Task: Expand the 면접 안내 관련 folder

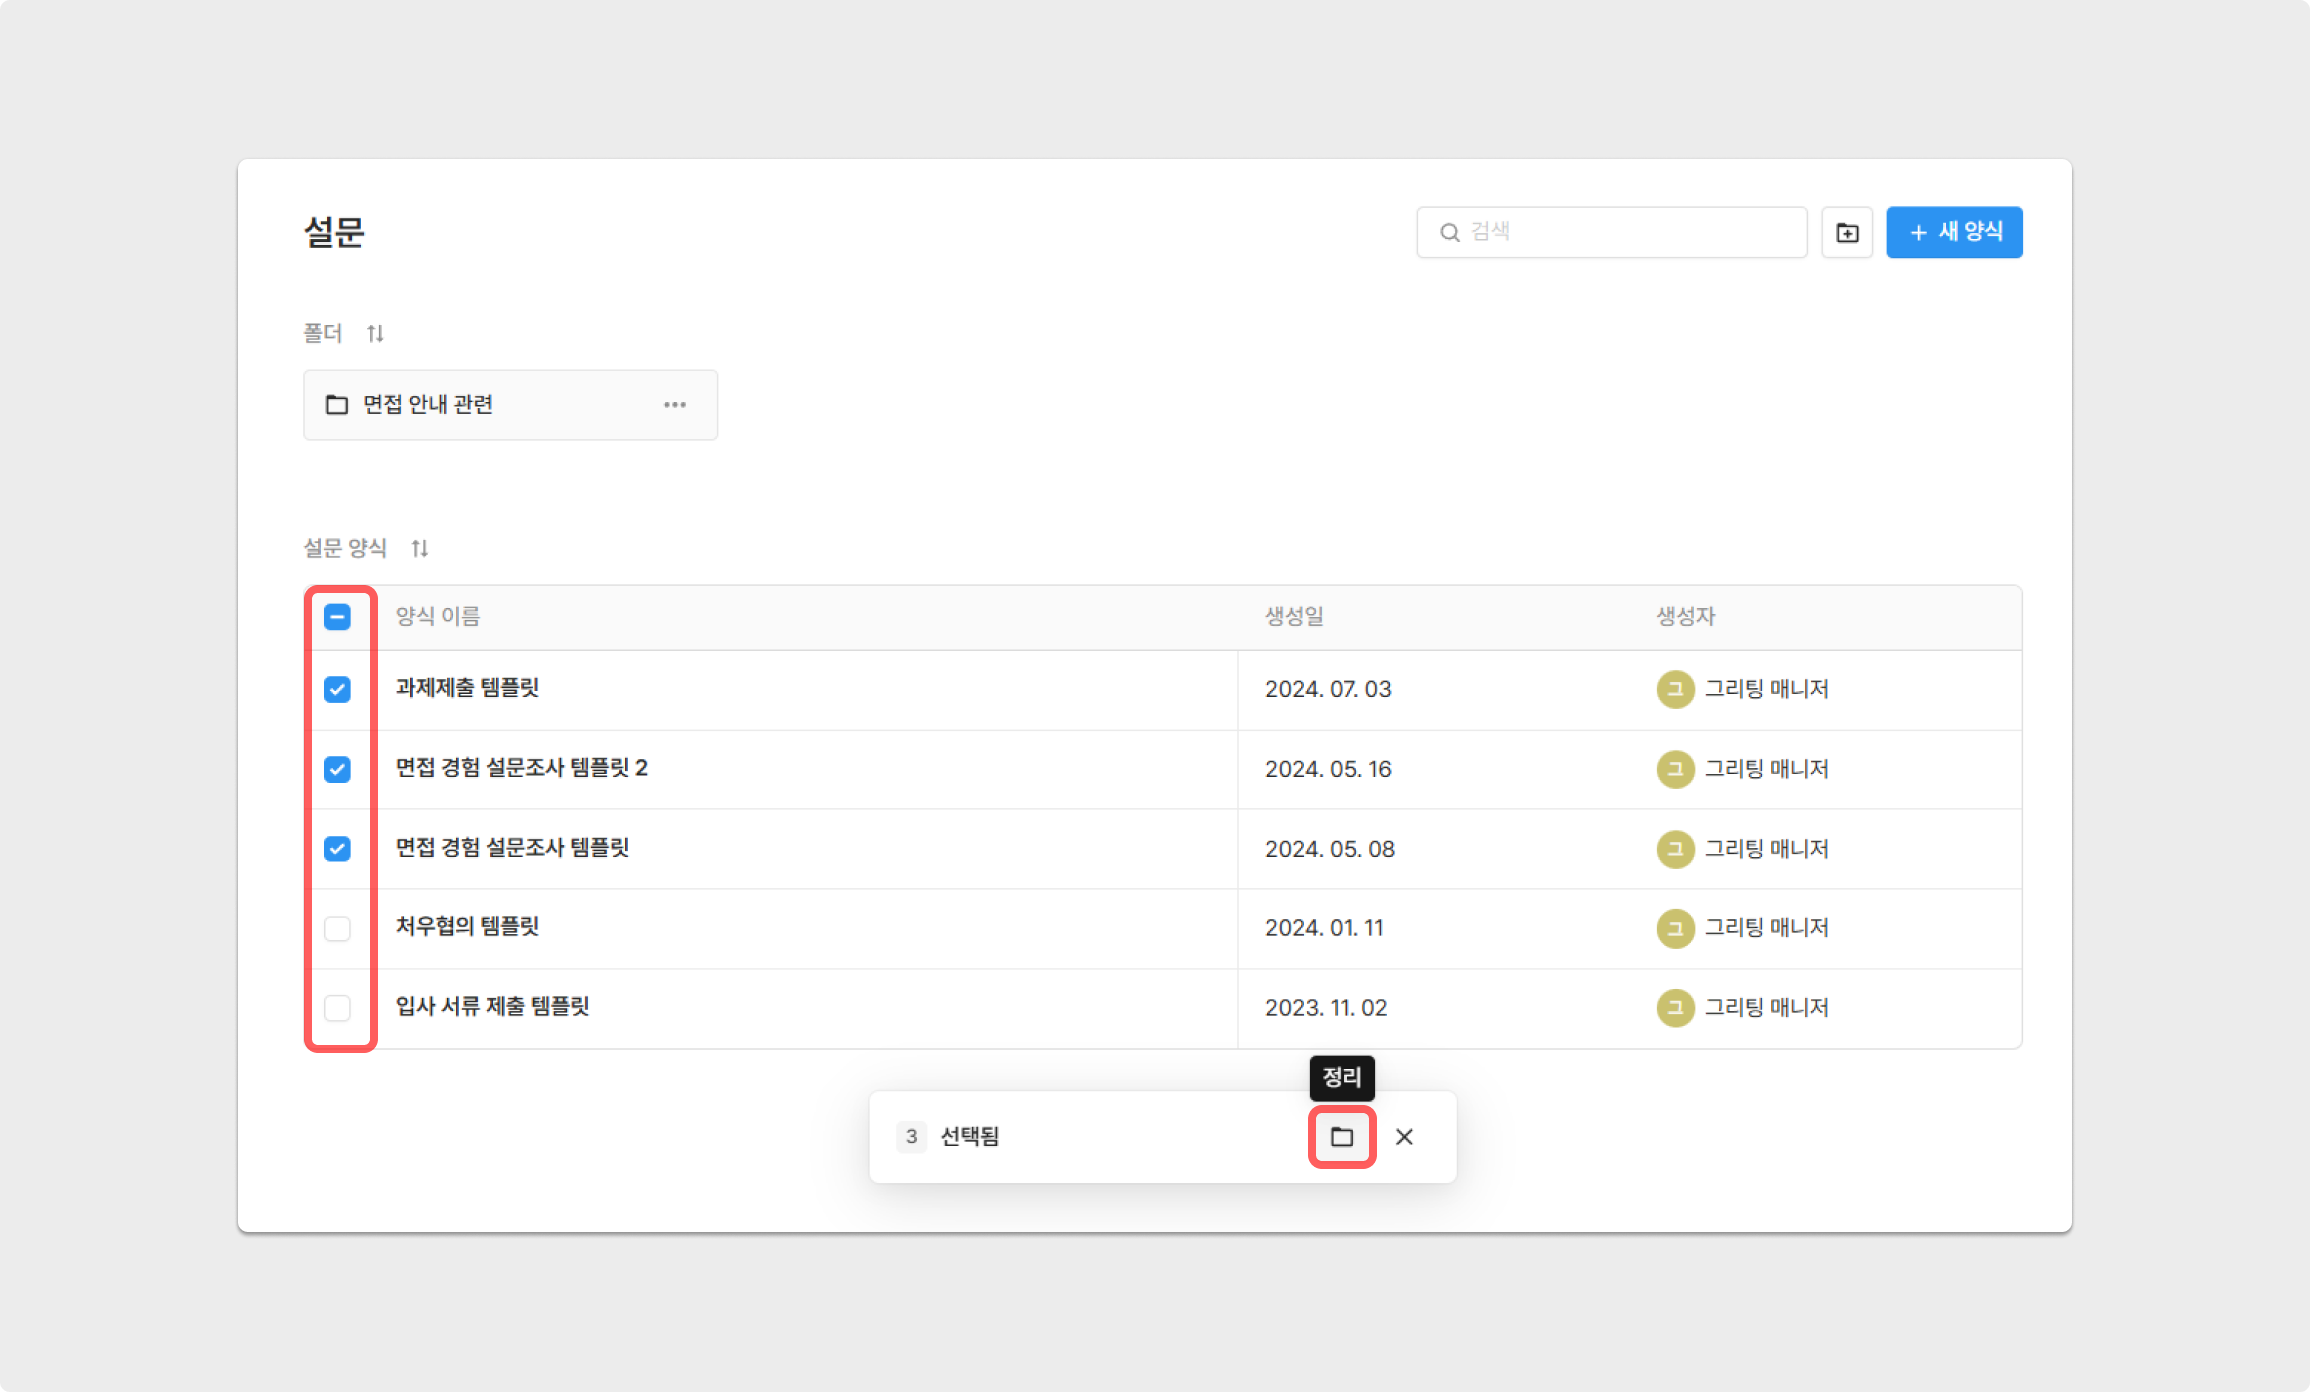Action: coord(429,404)
